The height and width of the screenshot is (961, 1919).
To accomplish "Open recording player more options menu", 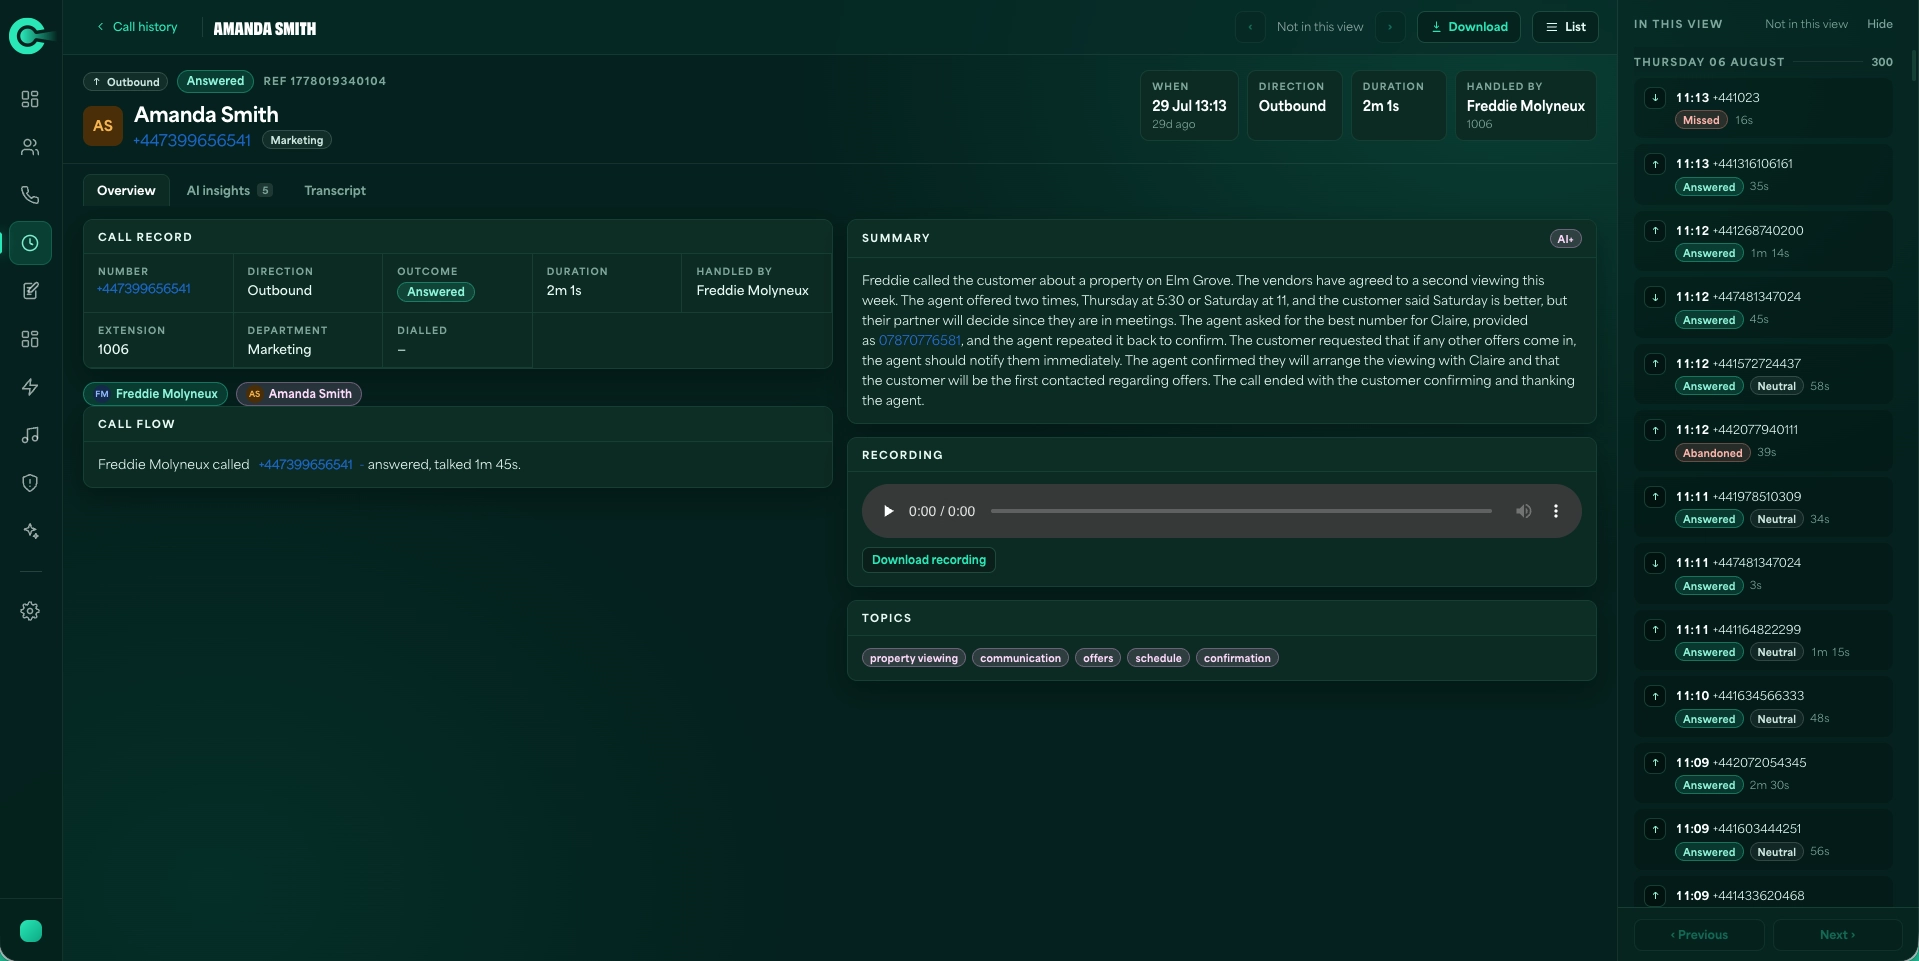I will (x=1556, y=511).
